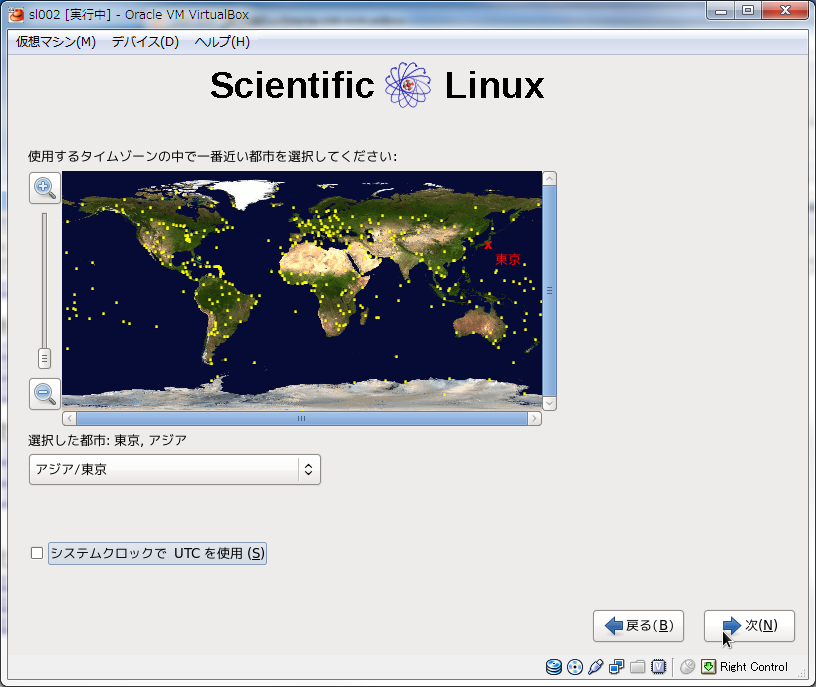
Task: Click the map vertical scrollbar thumb
Action: 550,291
